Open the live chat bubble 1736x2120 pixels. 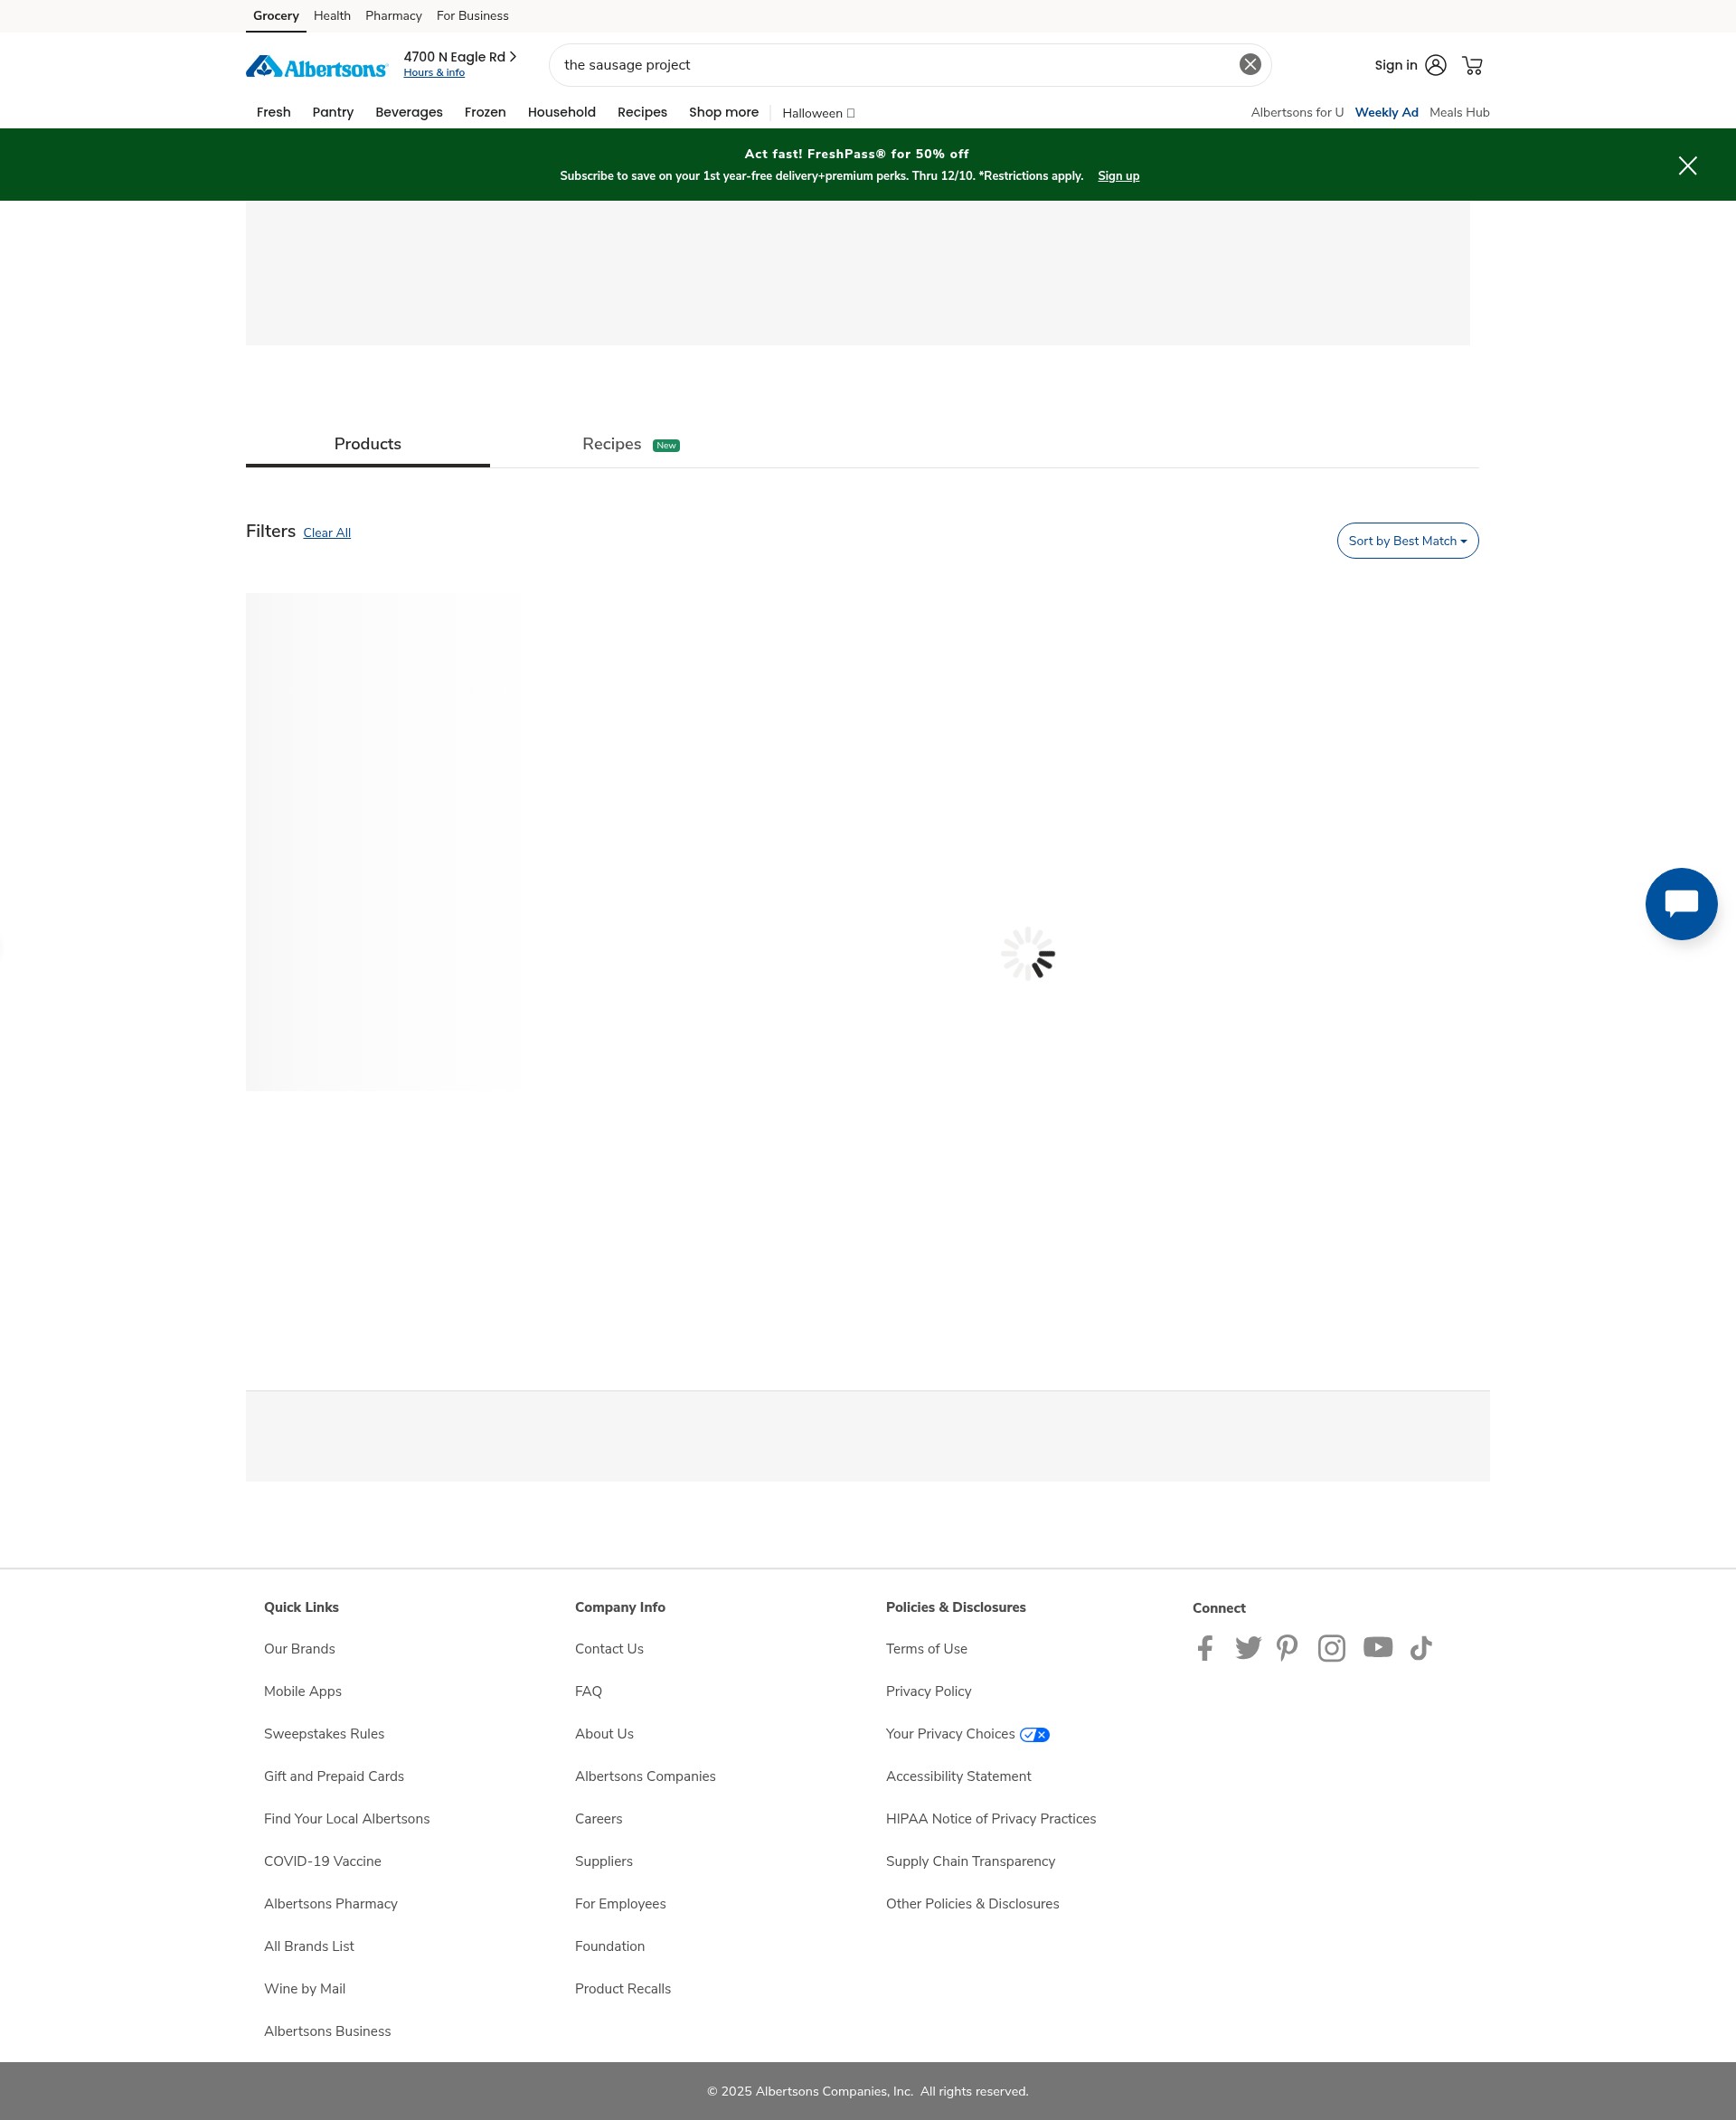coord(1681,904)
